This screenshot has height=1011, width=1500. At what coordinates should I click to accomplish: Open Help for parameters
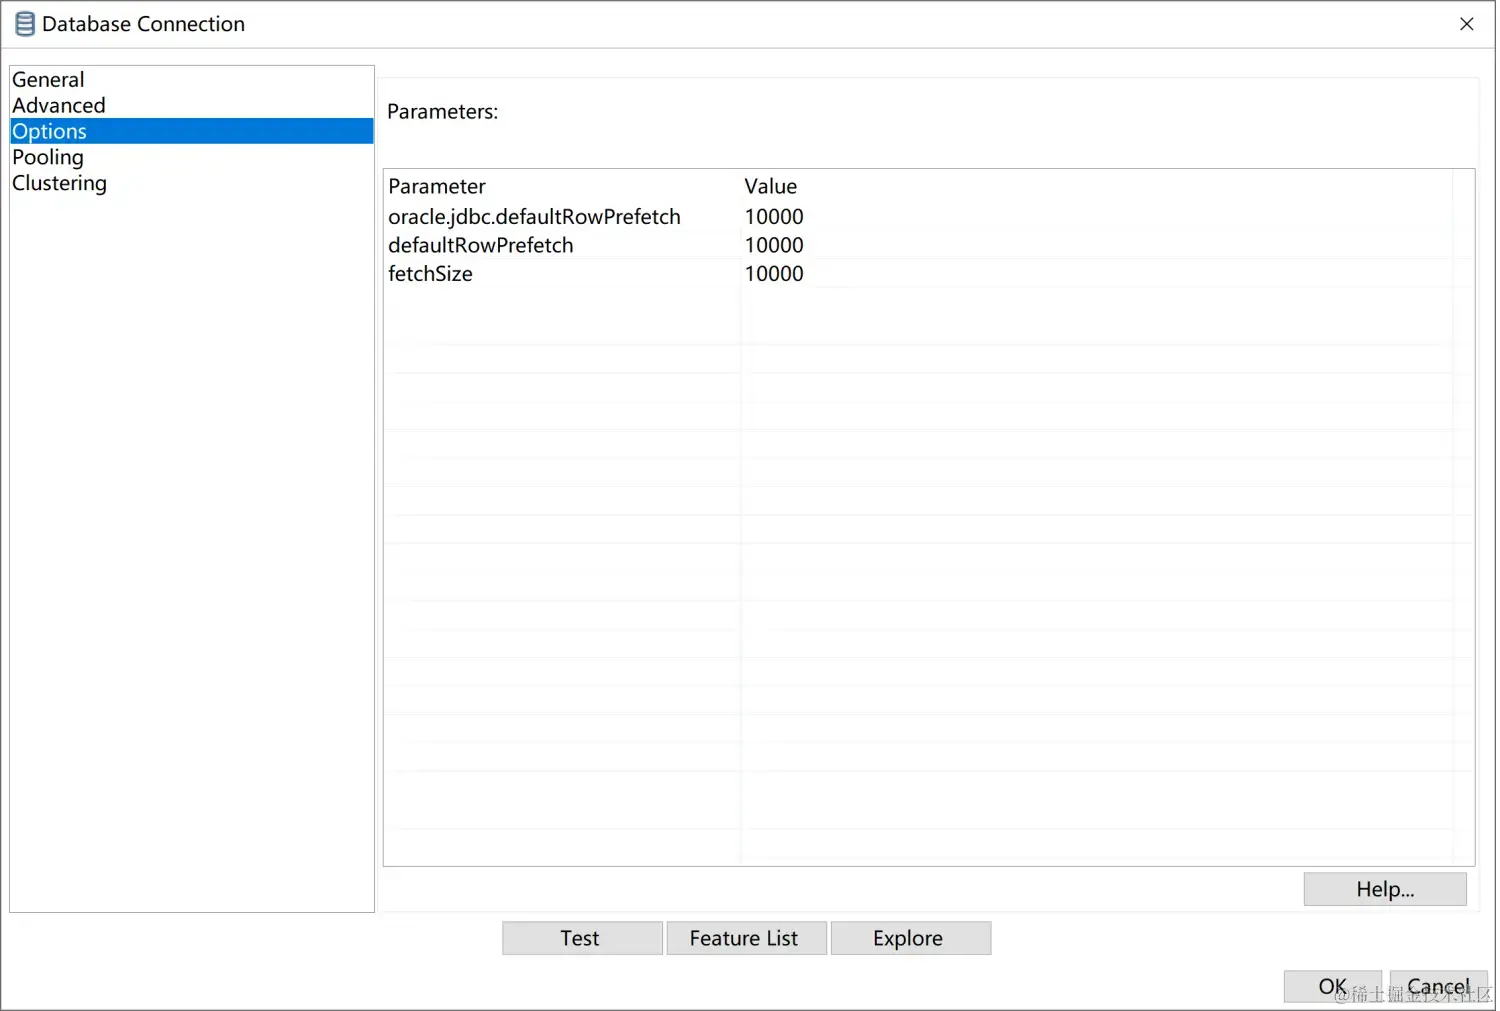click(x=1385, y=890)
